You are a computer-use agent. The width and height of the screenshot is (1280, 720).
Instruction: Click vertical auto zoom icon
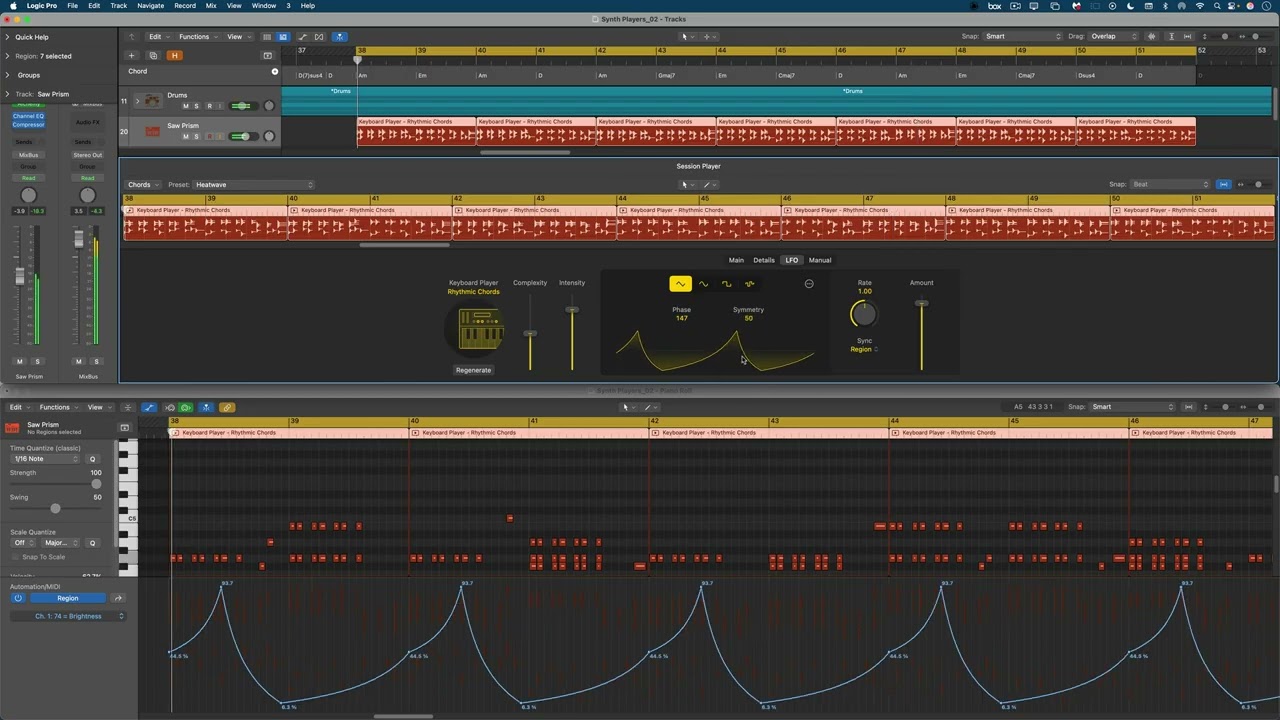coord(1171,37)
